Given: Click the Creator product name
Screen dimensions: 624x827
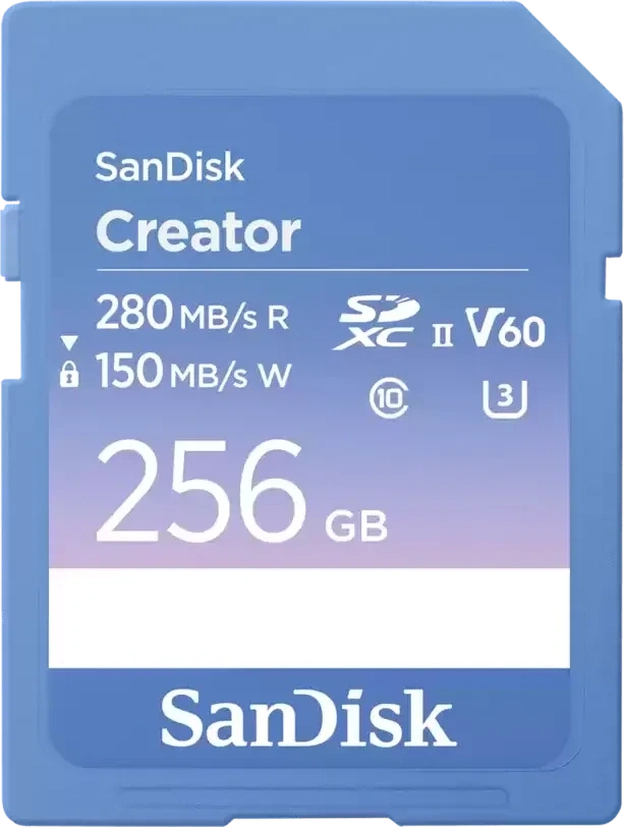Looking at the screenshot, I should (x=198, y=232).
